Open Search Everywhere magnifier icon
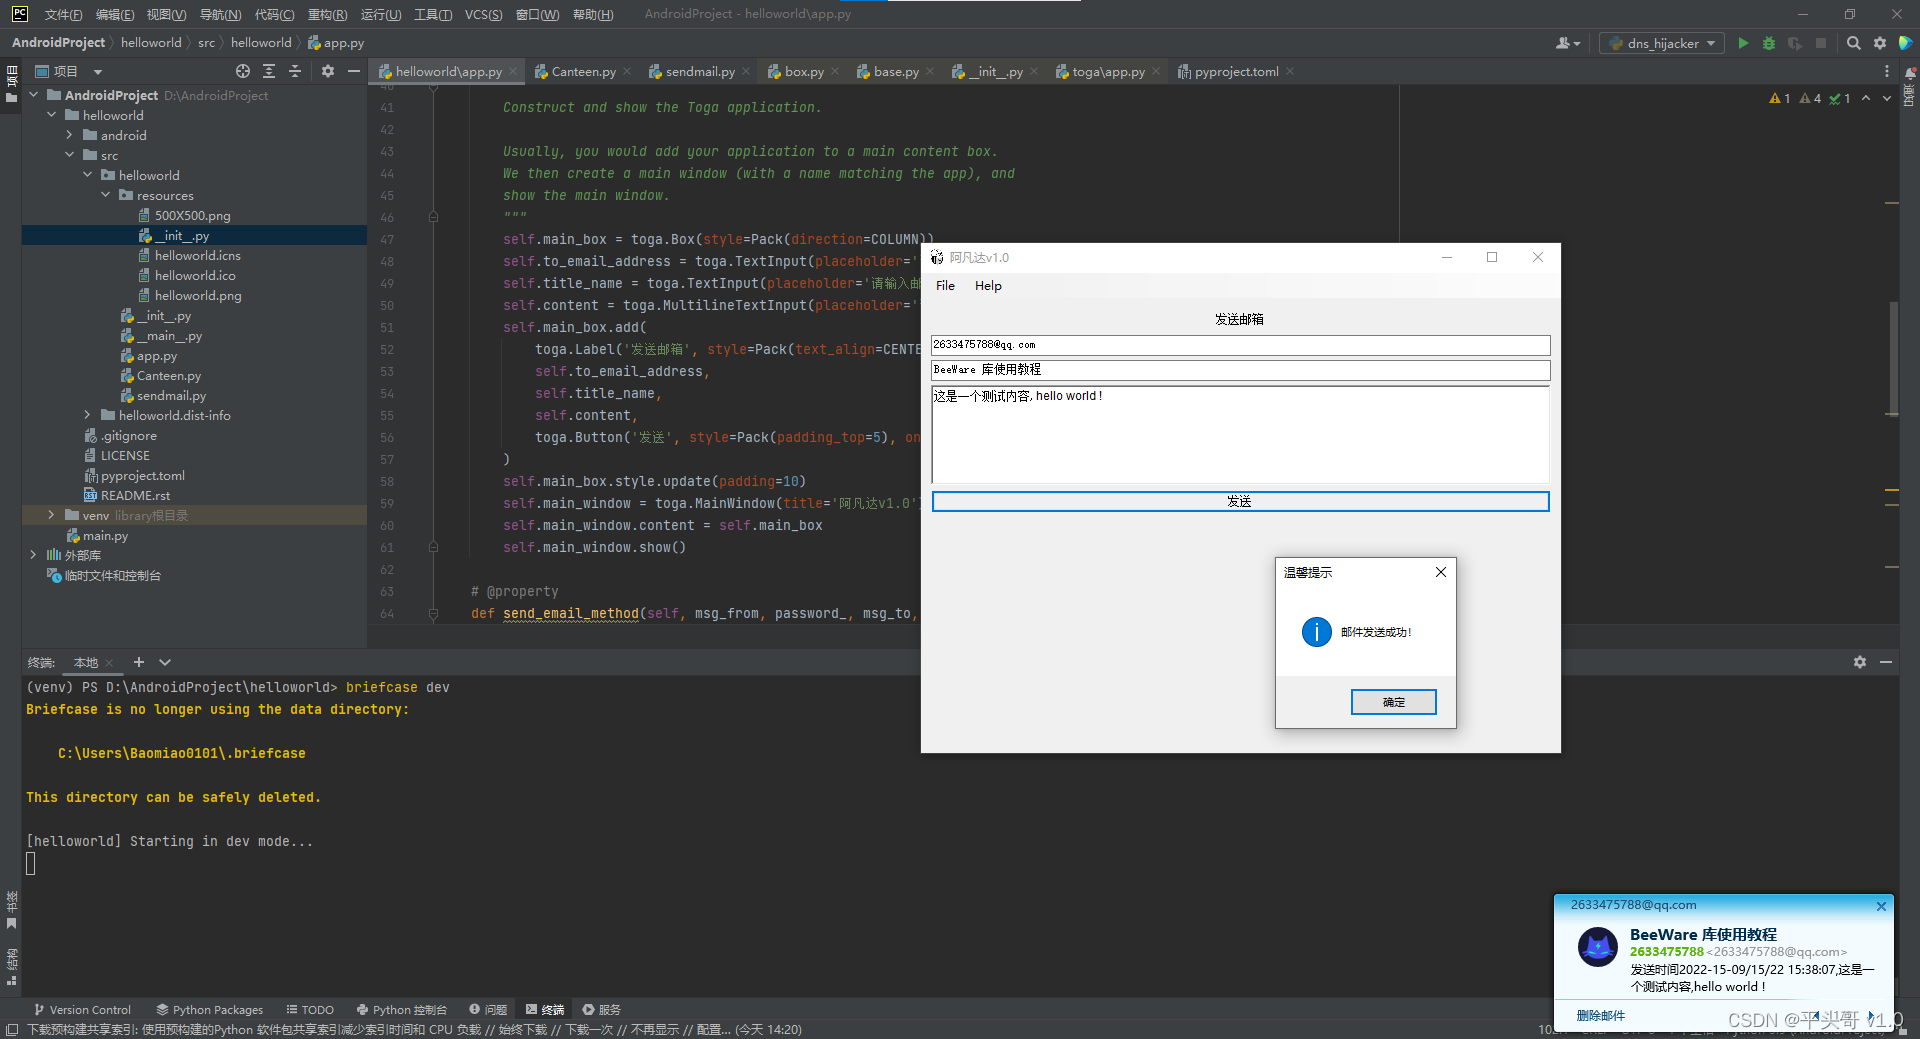 1853,43
